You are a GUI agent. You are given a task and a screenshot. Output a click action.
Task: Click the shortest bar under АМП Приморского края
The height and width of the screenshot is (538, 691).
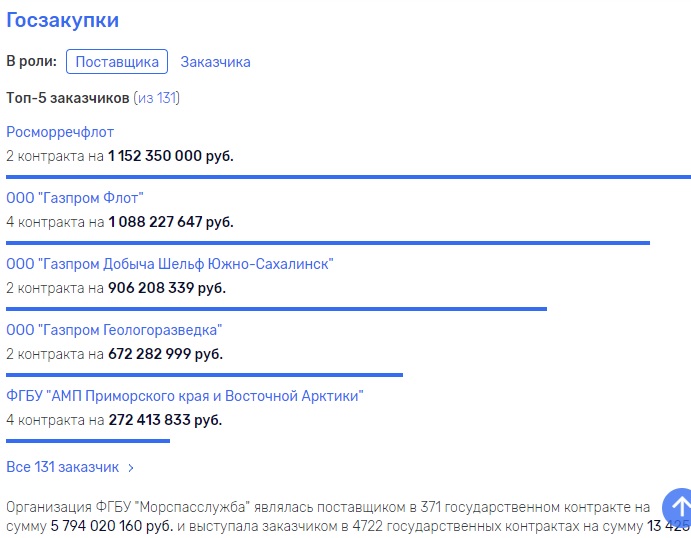tap(88, 441)
